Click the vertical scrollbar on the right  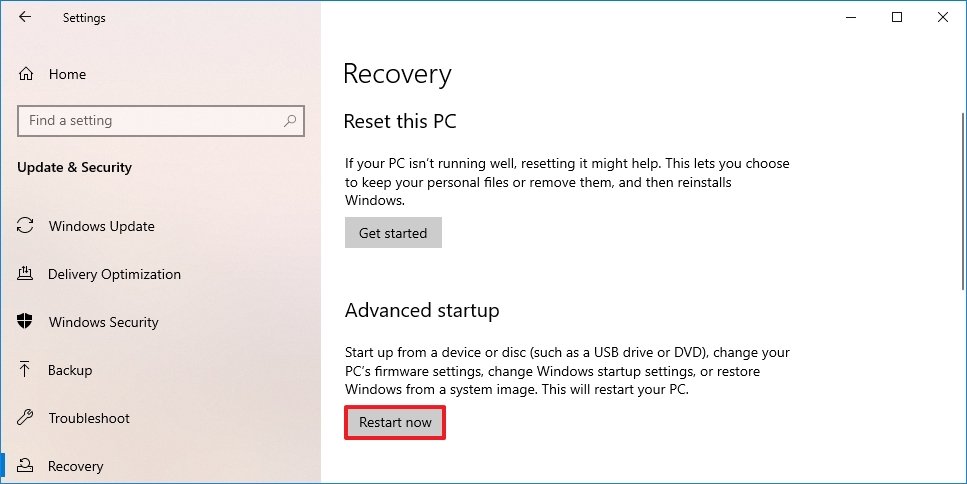963,200
